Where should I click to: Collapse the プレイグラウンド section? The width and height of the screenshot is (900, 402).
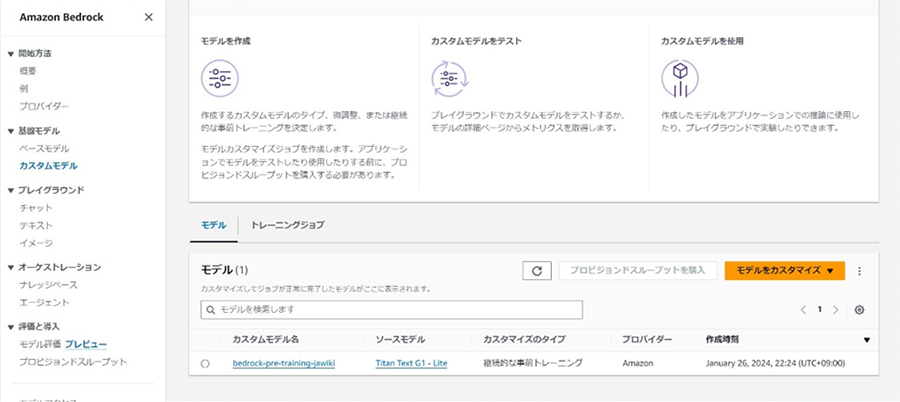tap(10, 190)
